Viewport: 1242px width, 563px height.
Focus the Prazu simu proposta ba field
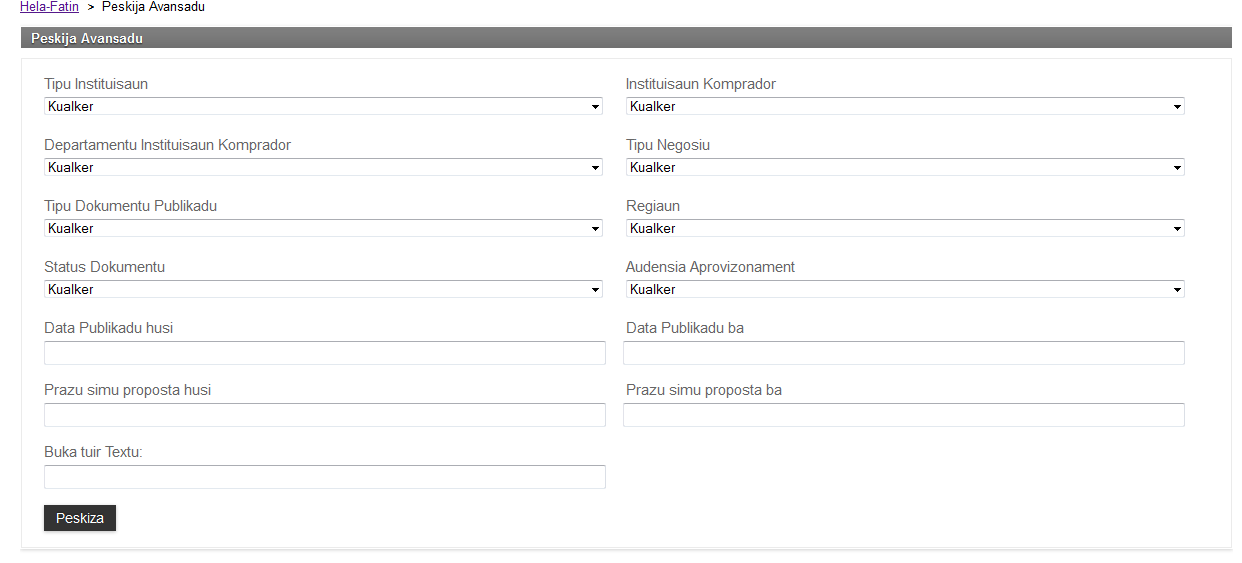[x=903, y=415]
